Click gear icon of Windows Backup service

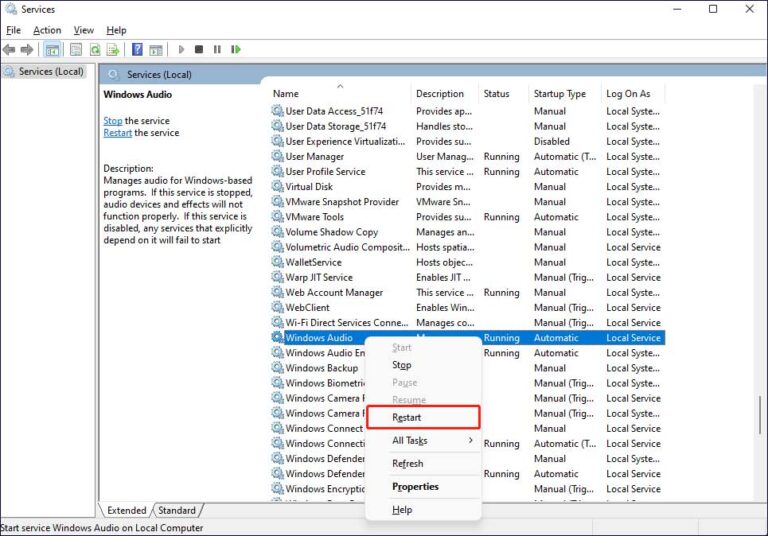[278, 368]
